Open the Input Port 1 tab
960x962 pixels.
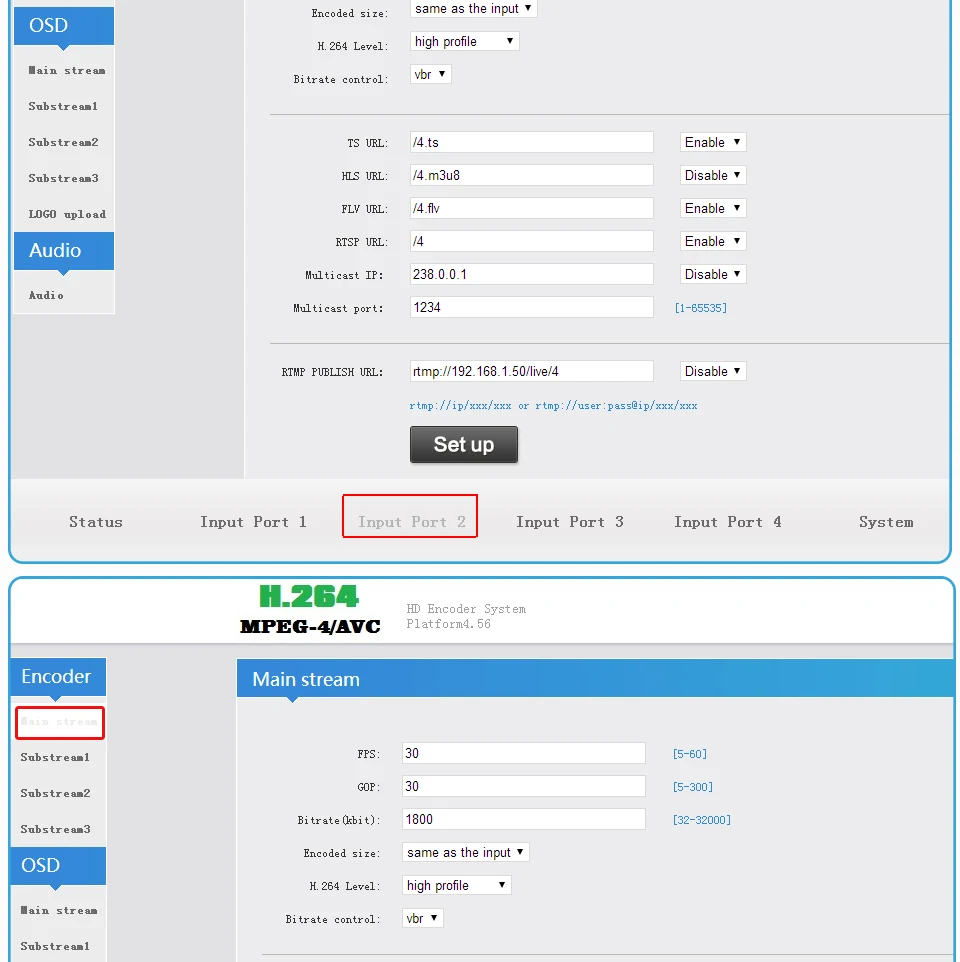point(253,522)
